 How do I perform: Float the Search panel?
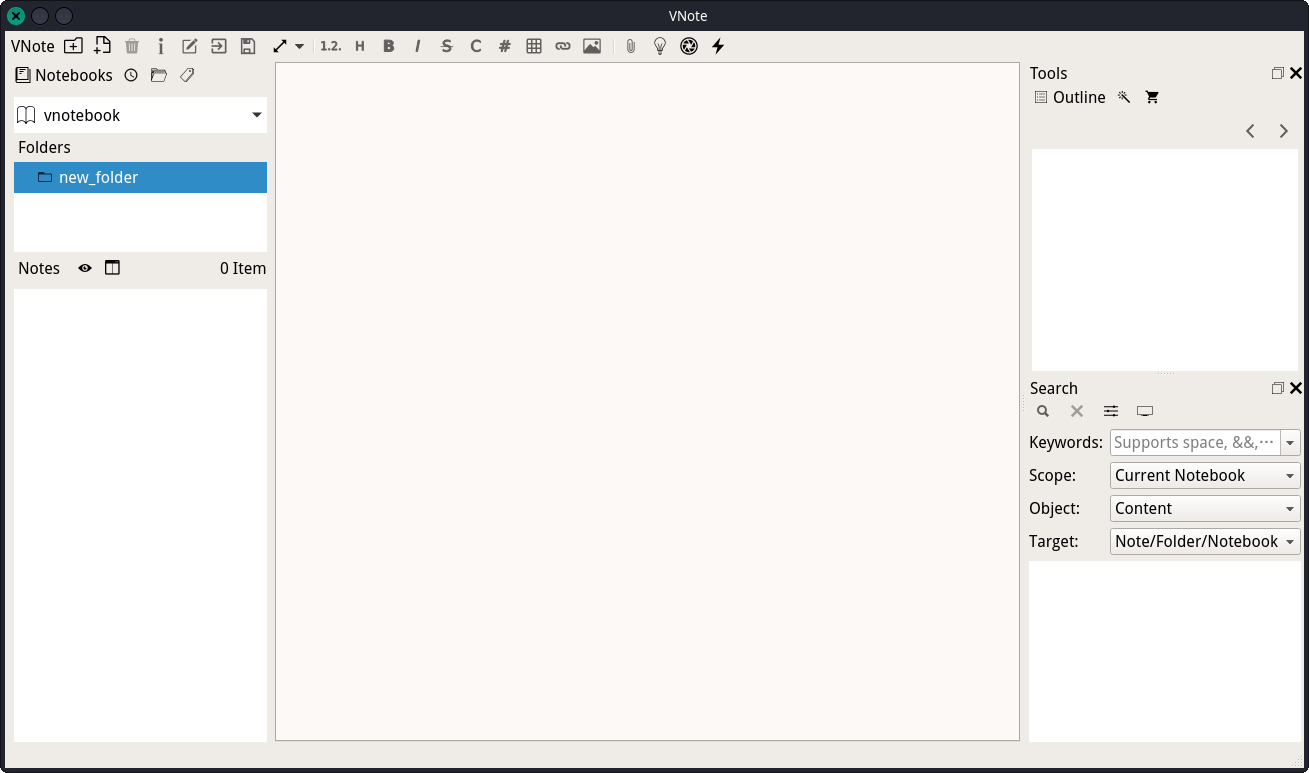1278,388
